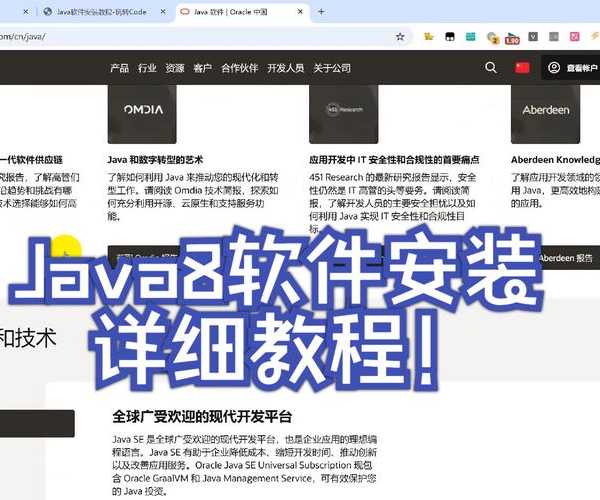Click the 451 Research report thumbnail
The image size is (600, 500).
tap(344, 114)
